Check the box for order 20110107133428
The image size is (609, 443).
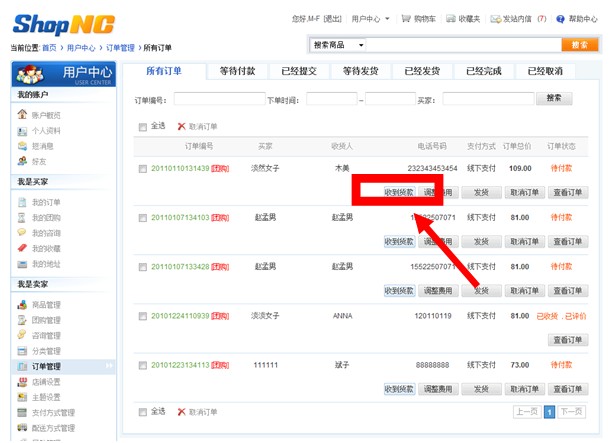point(143,267)
